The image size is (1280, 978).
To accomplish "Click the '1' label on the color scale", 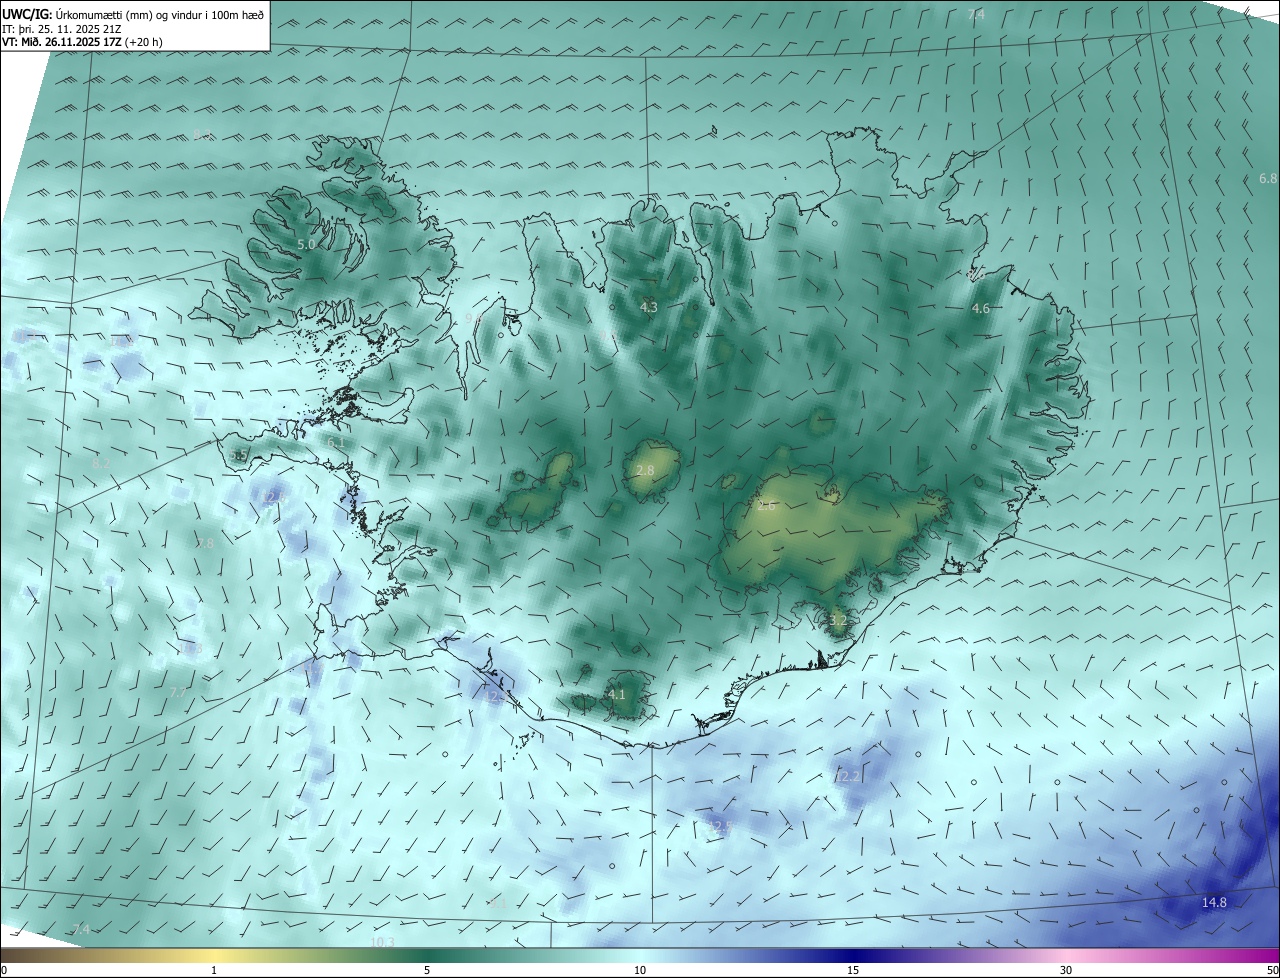I will [214, 970].
